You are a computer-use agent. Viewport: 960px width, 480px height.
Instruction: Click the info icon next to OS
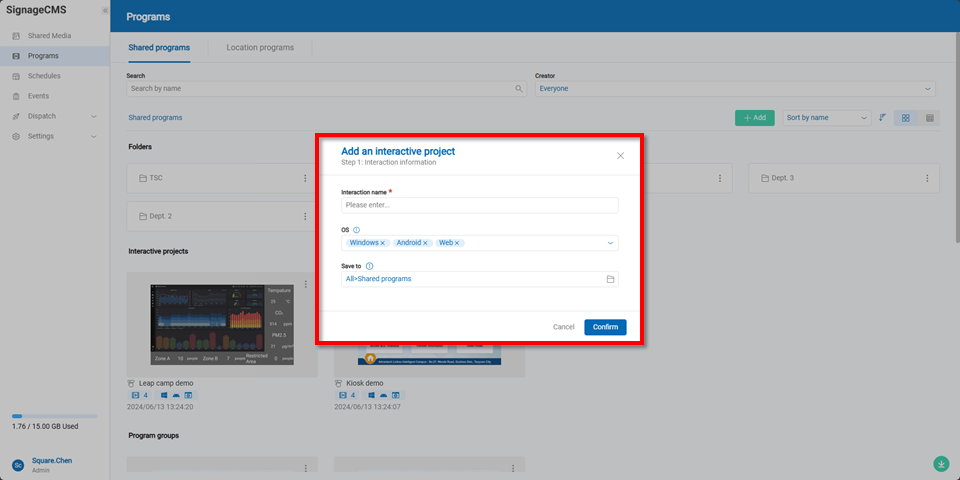pos(357,230)
